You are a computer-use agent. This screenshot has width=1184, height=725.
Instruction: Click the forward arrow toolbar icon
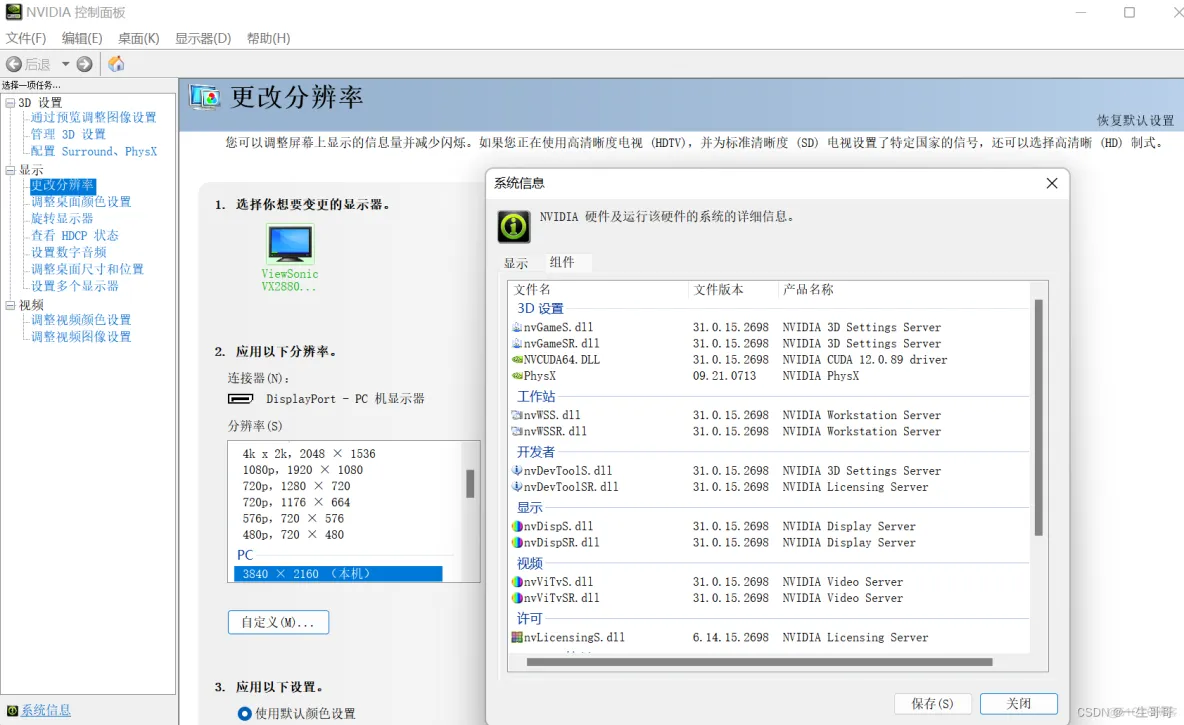click(x=85, y=64)
